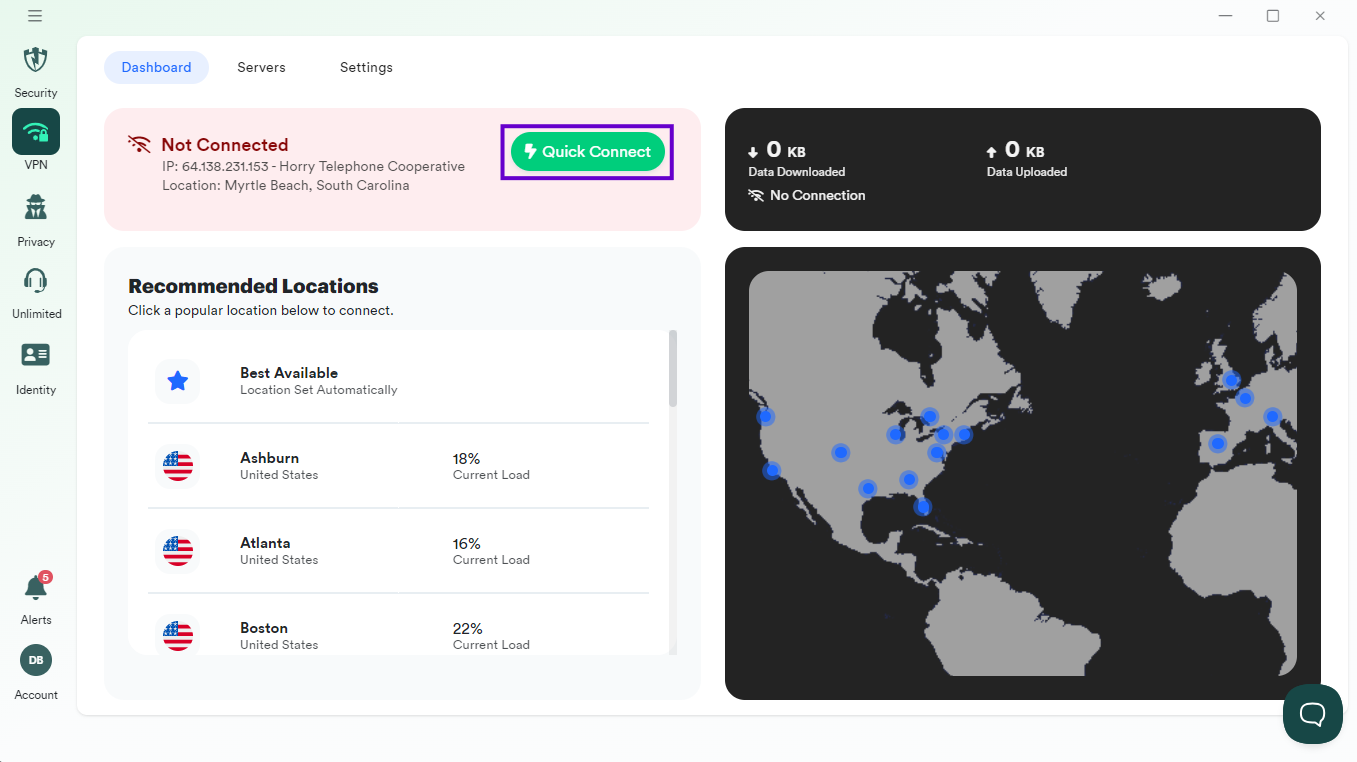This screenshot has height=762, width=1357.
Task: Switch to the Settings tab
Action: coord(366,67)
